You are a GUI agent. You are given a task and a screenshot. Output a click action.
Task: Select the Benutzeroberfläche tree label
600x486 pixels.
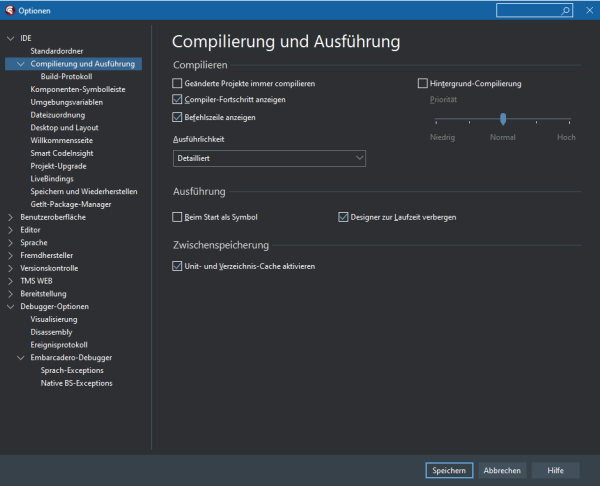click(x=53, y=217)
